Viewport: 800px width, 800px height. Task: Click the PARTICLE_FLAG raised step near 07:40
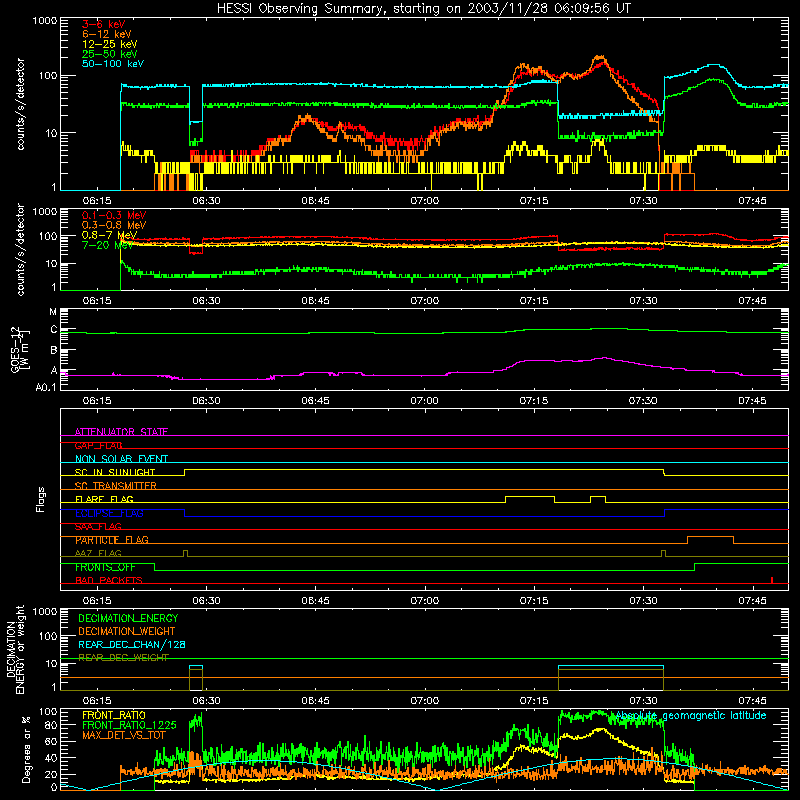pos(710,537)
